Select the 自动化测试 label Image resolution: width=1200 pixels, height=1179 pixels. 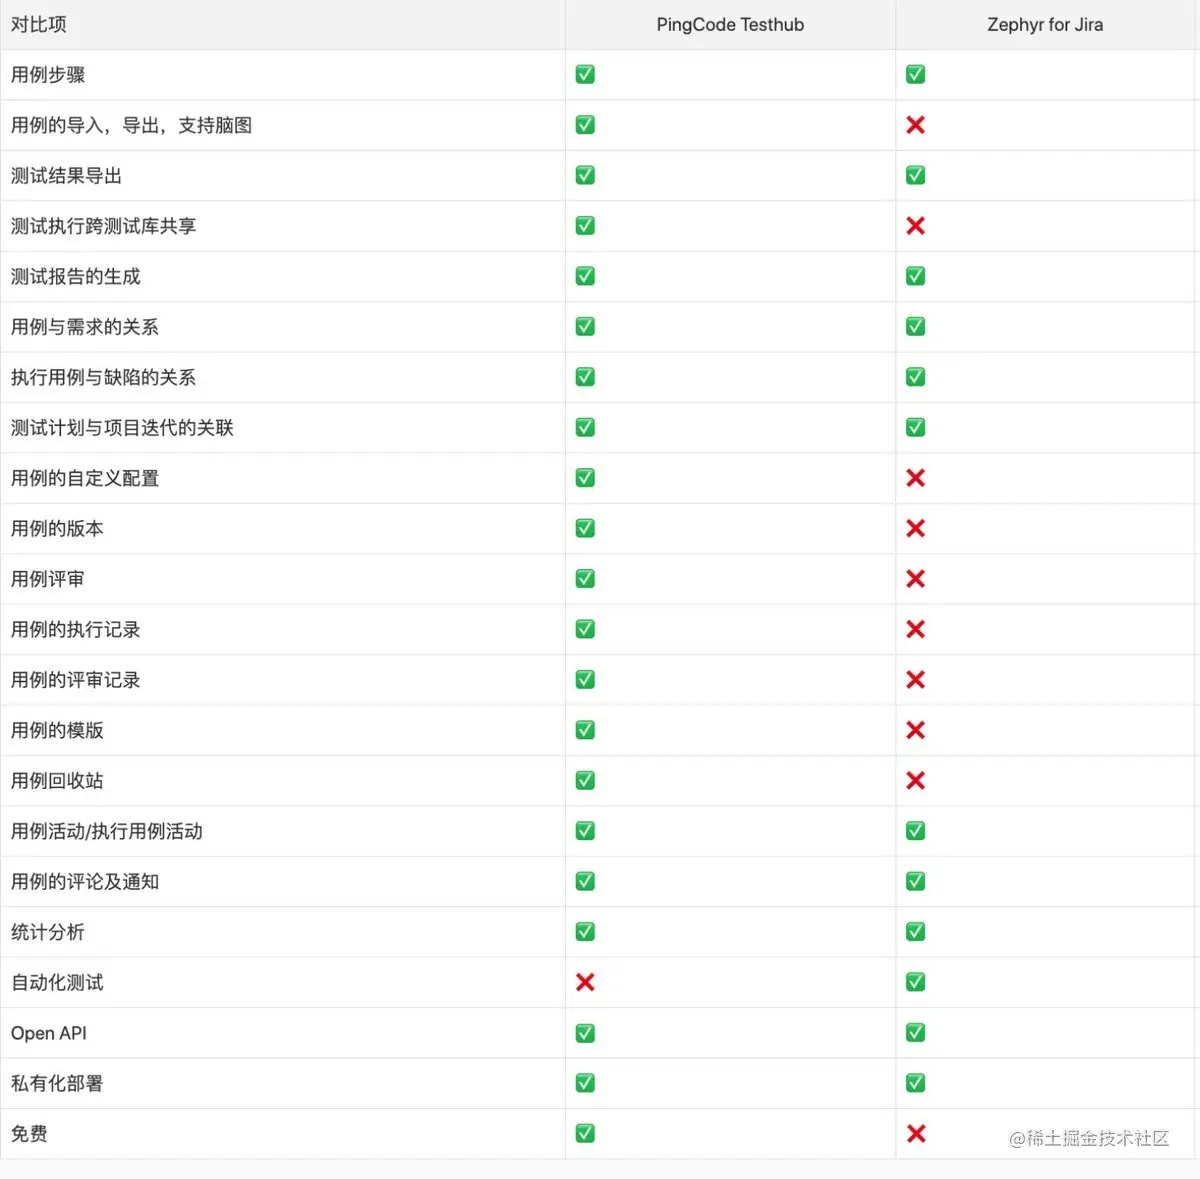pyautogui.click(x=57, y=982)
